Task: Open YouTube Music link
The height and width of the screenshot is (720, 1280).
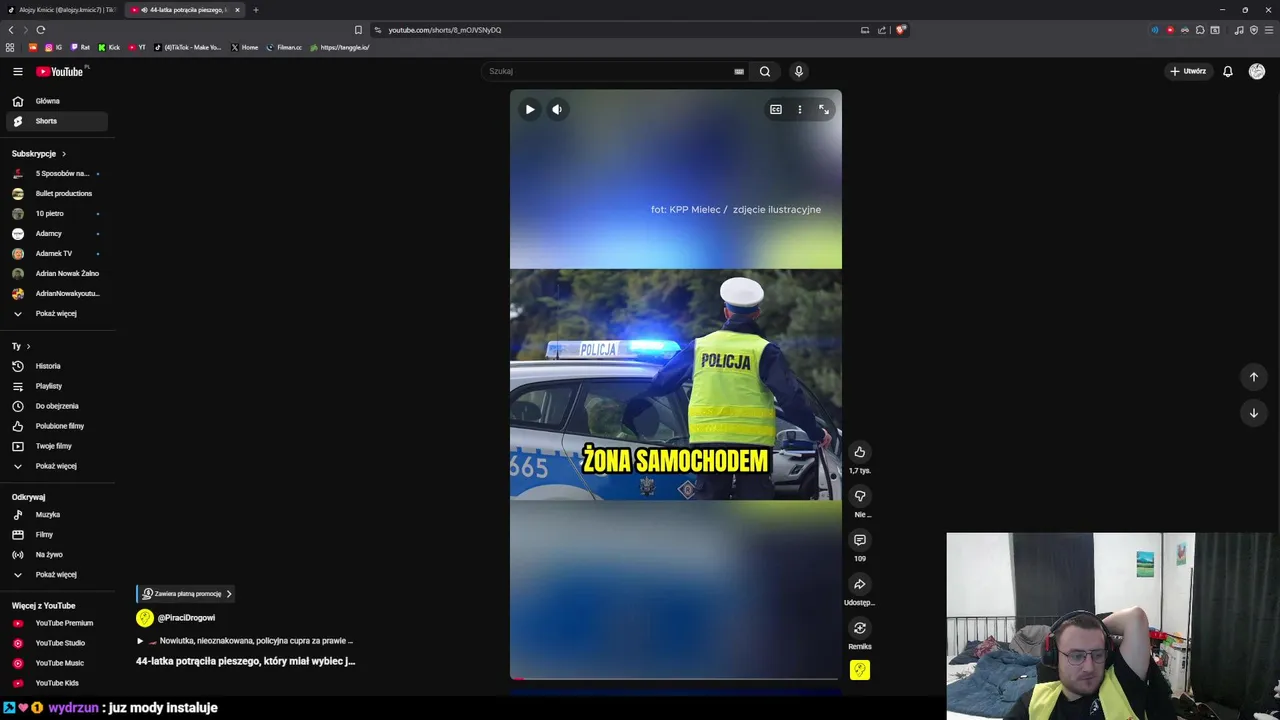Action: pos(57,663)
